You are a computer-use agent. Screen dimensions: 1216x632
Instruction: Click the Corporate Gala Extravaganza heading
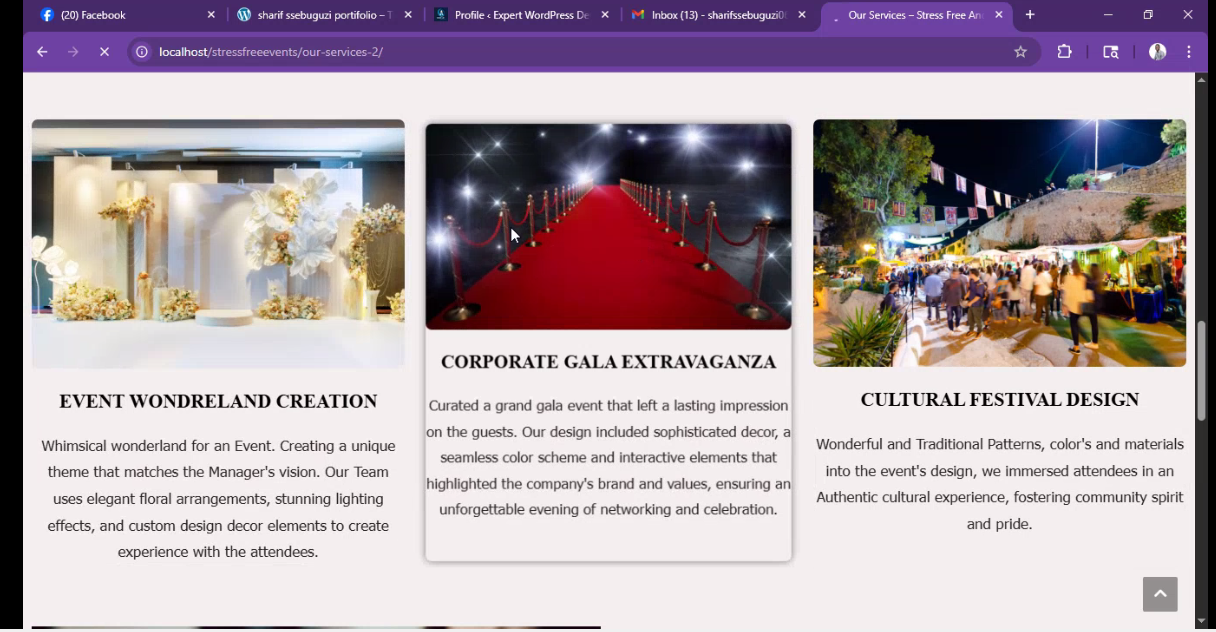608,362
